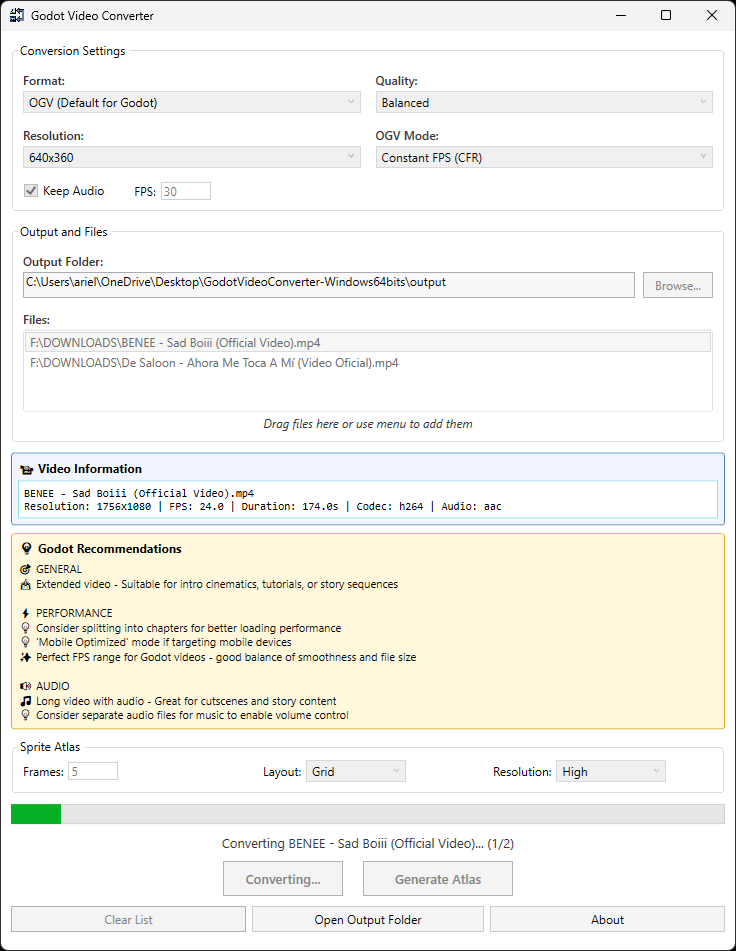Click the speaker icon next to AUDIO
Viewport: 736px width, 951px height.
tap(26, 687)
